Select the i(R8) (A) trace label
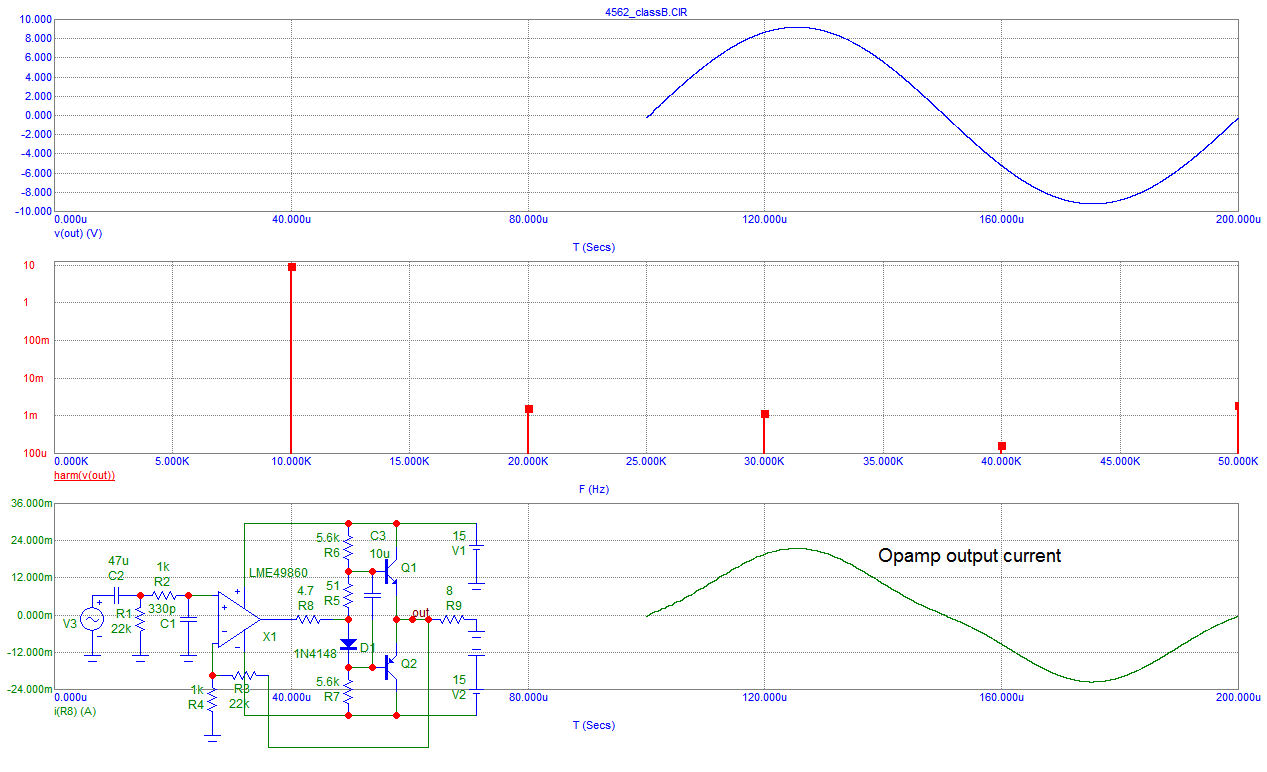This screenshot has height=772, width=1267. tap(75, 712)
